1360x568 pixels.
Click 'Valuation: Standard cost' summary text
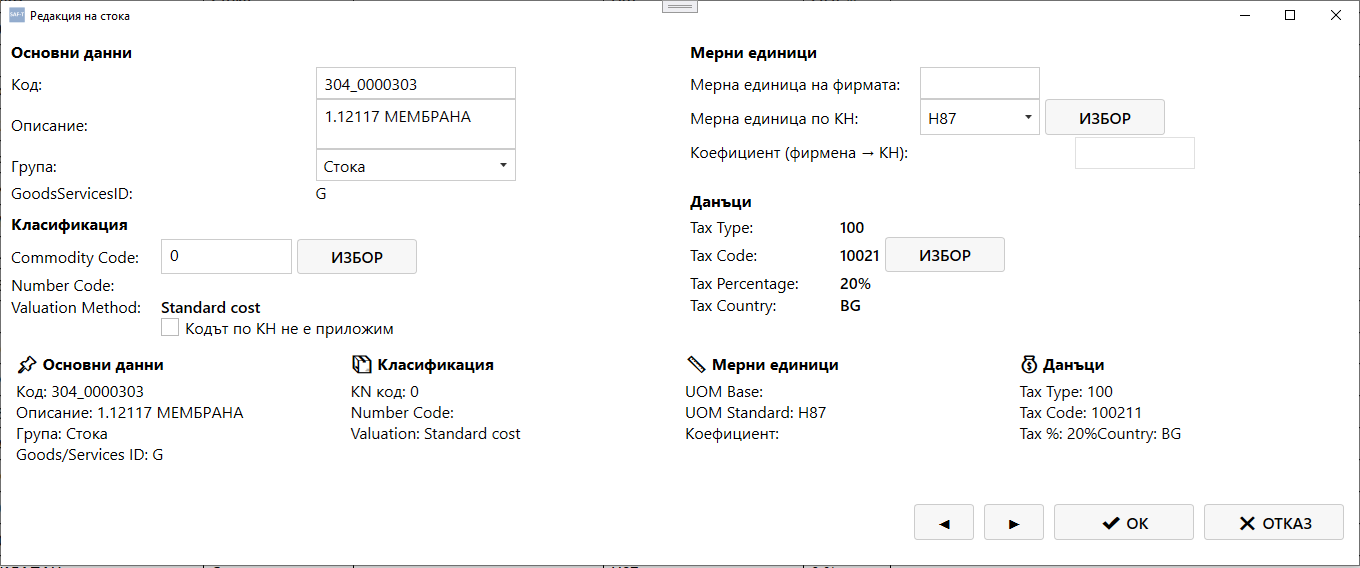[436, 434]
